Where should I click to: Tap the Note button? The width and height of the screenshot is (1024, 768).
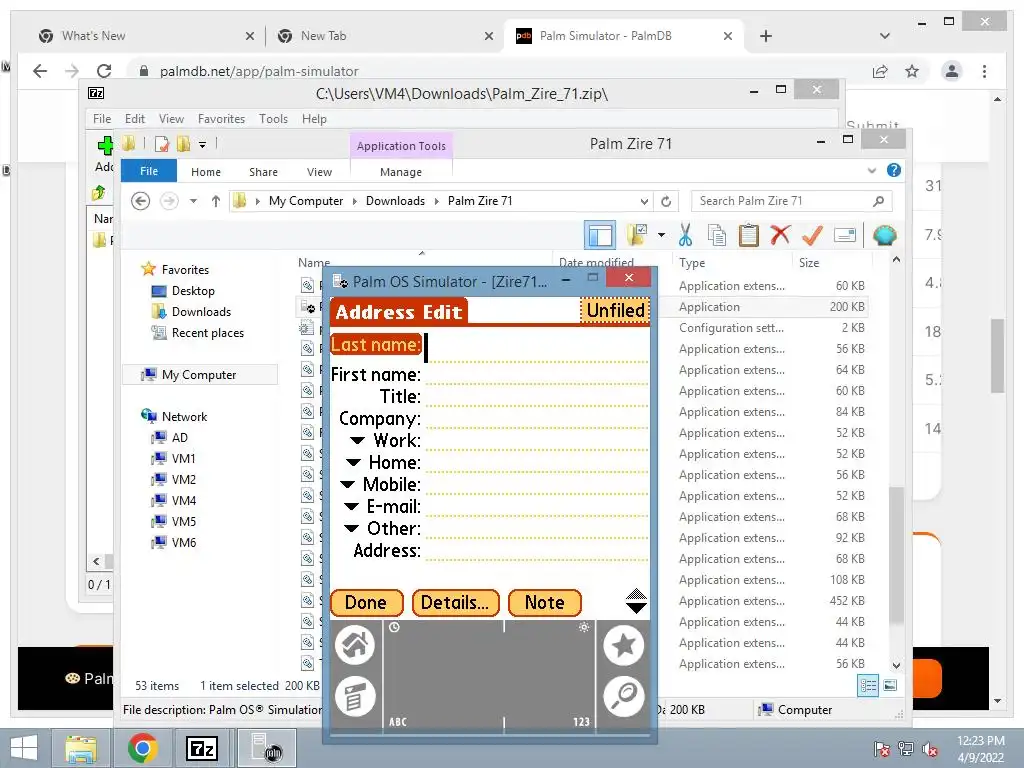point(545,602)
